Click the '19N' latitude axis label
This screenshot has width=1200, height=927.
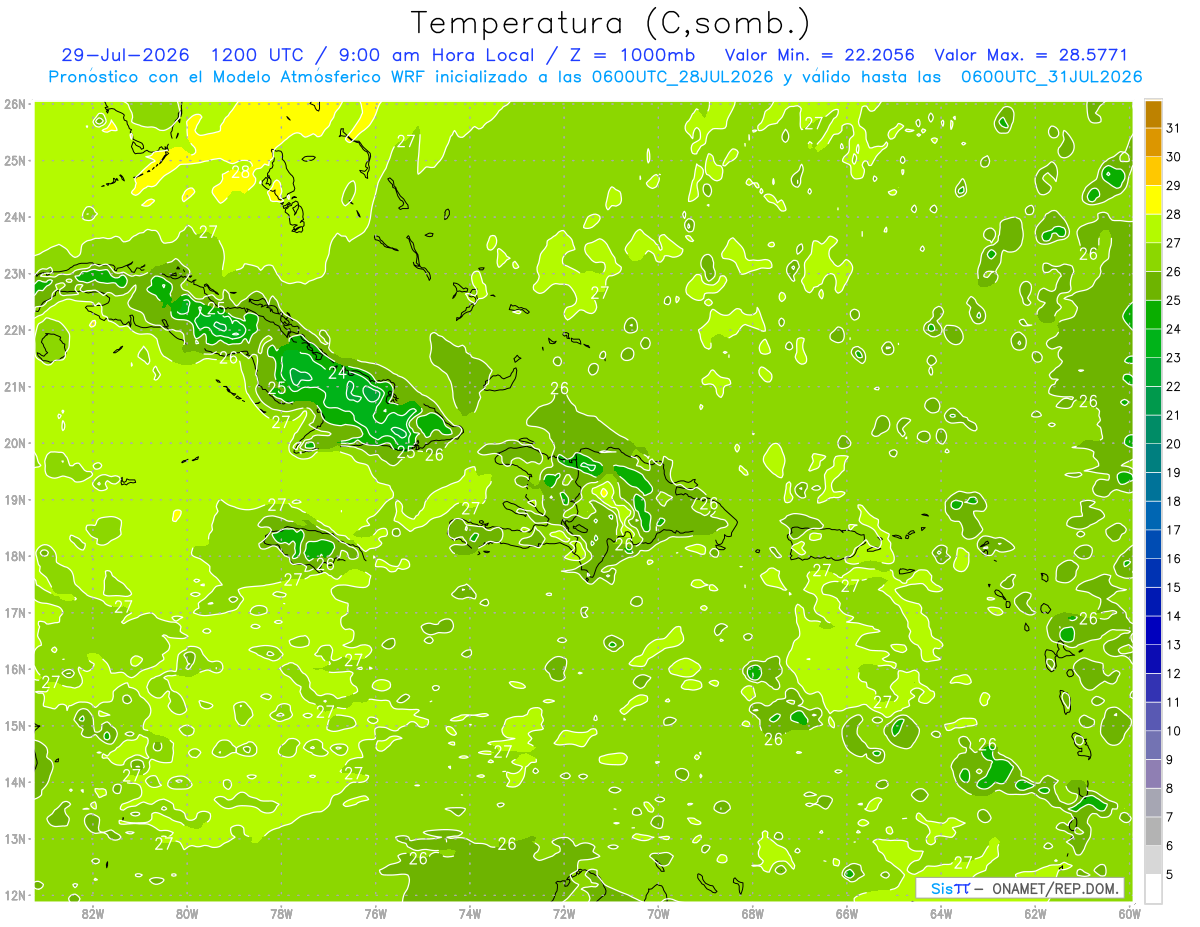(15, 499)
